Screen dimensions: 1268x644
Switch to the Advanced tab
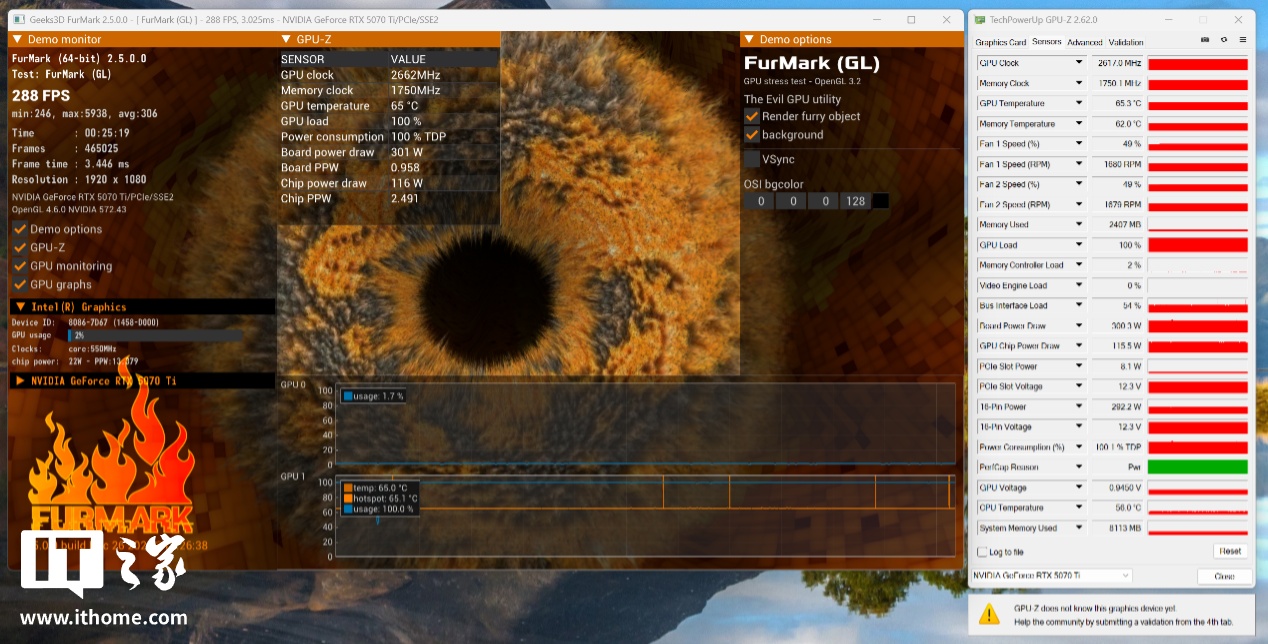[x=1084, y=42]
